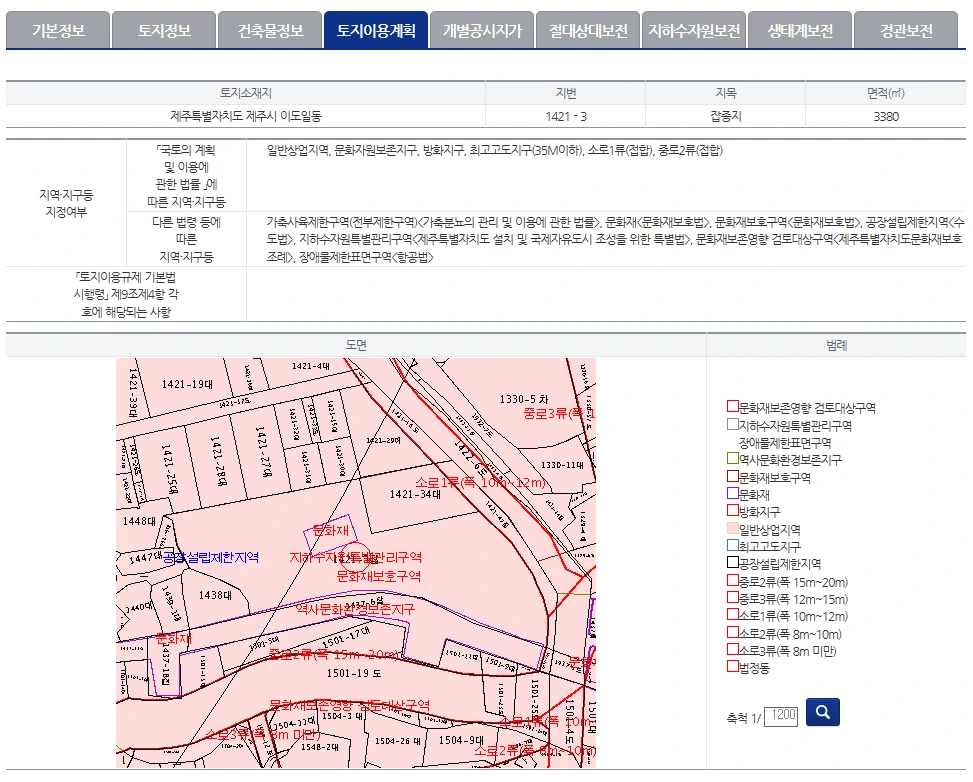Toggle the 법정동 legend checkbox
The width and height of the screenshot is (973, 782).
point(732,665)
